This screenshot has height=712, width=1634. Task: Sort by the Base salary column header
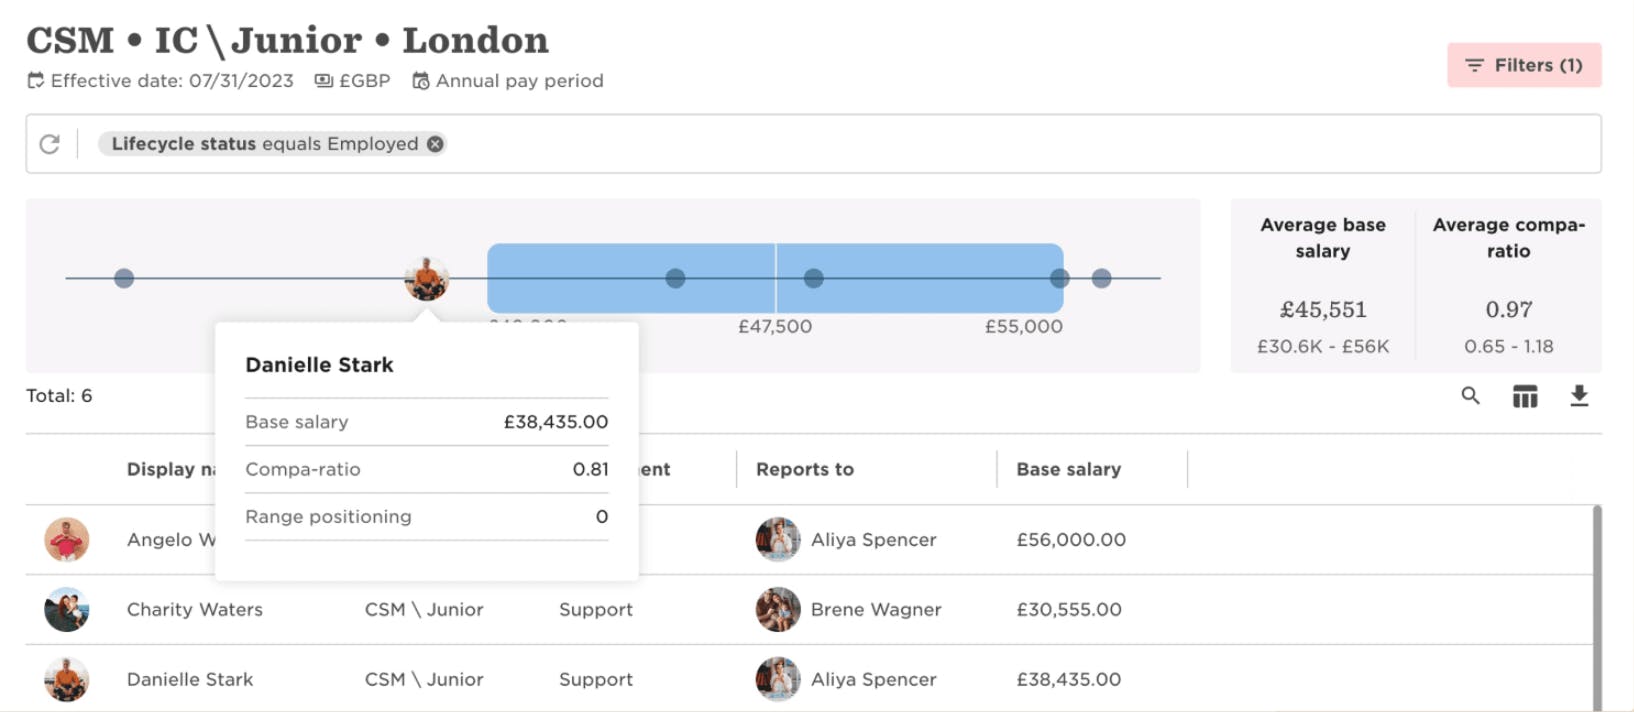(1069, 469)
